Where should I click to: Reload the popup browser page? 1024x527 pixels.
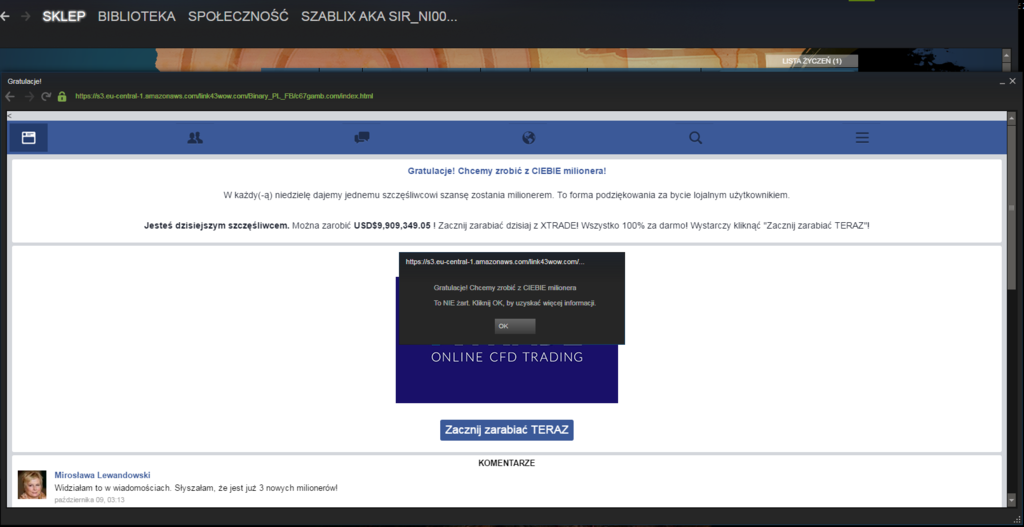coord(46,97)
